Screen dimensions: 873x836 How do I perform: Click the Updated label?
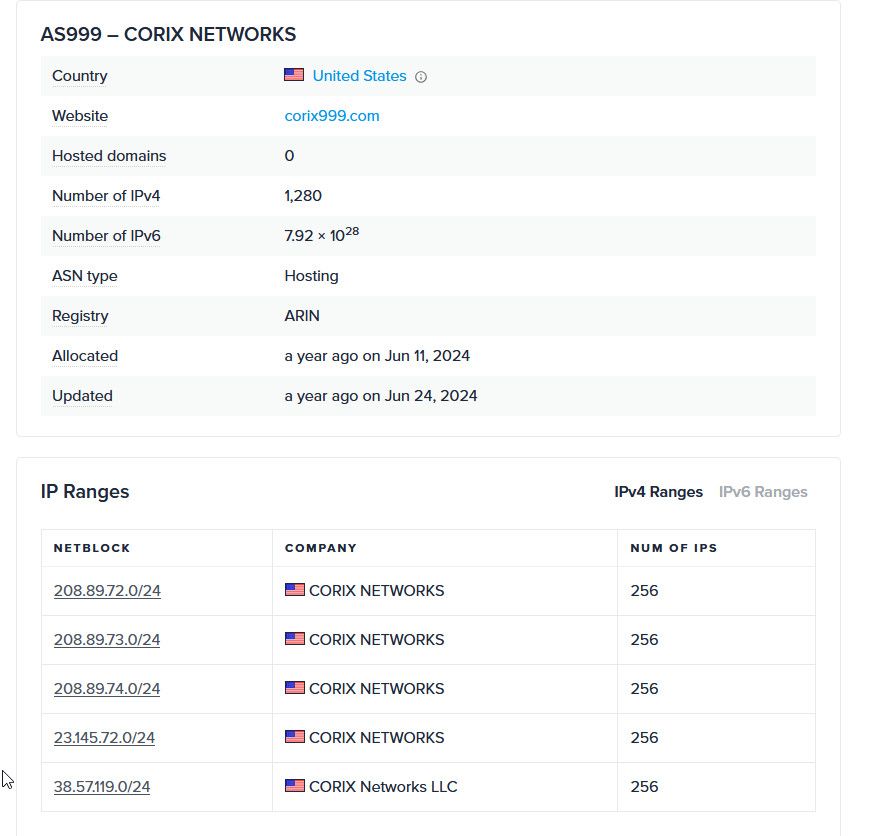point(82,396)
